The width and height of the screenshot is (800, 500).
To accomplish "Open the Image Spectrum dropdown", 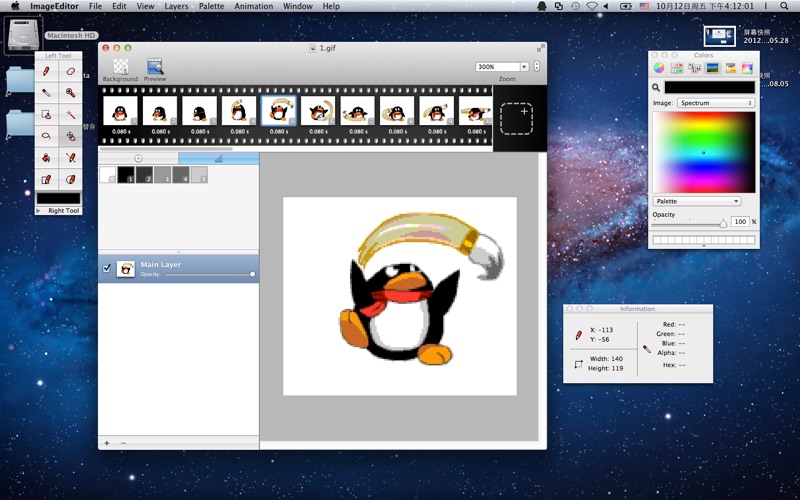I will (x=716, y=103).
